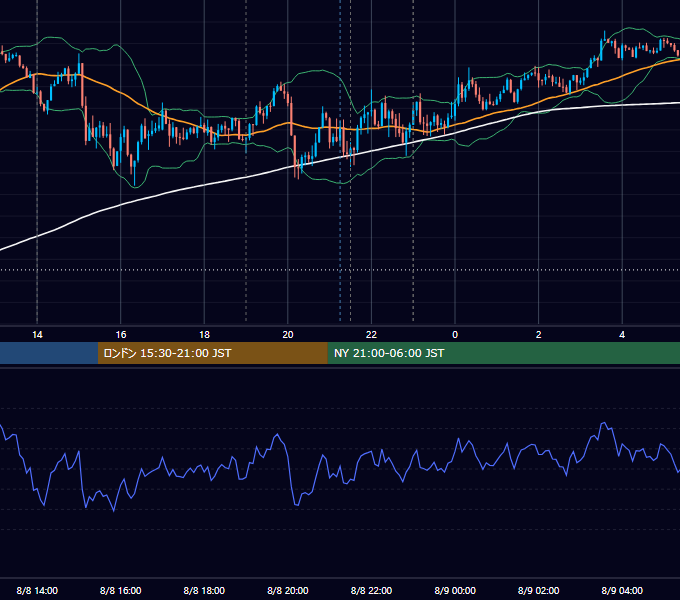Click hour label 20 on price chart axis
The width and height of the screenshot is (680, 600).
pos(288,335)
